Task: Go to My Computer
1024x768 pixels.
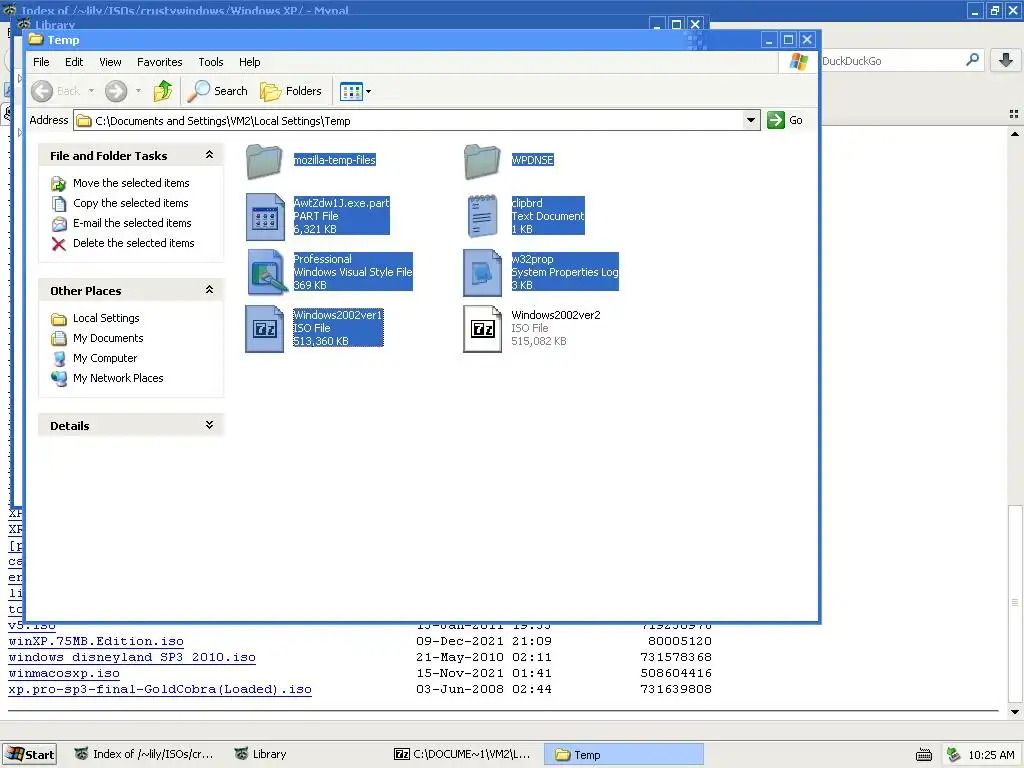Action: pos(104,358)
